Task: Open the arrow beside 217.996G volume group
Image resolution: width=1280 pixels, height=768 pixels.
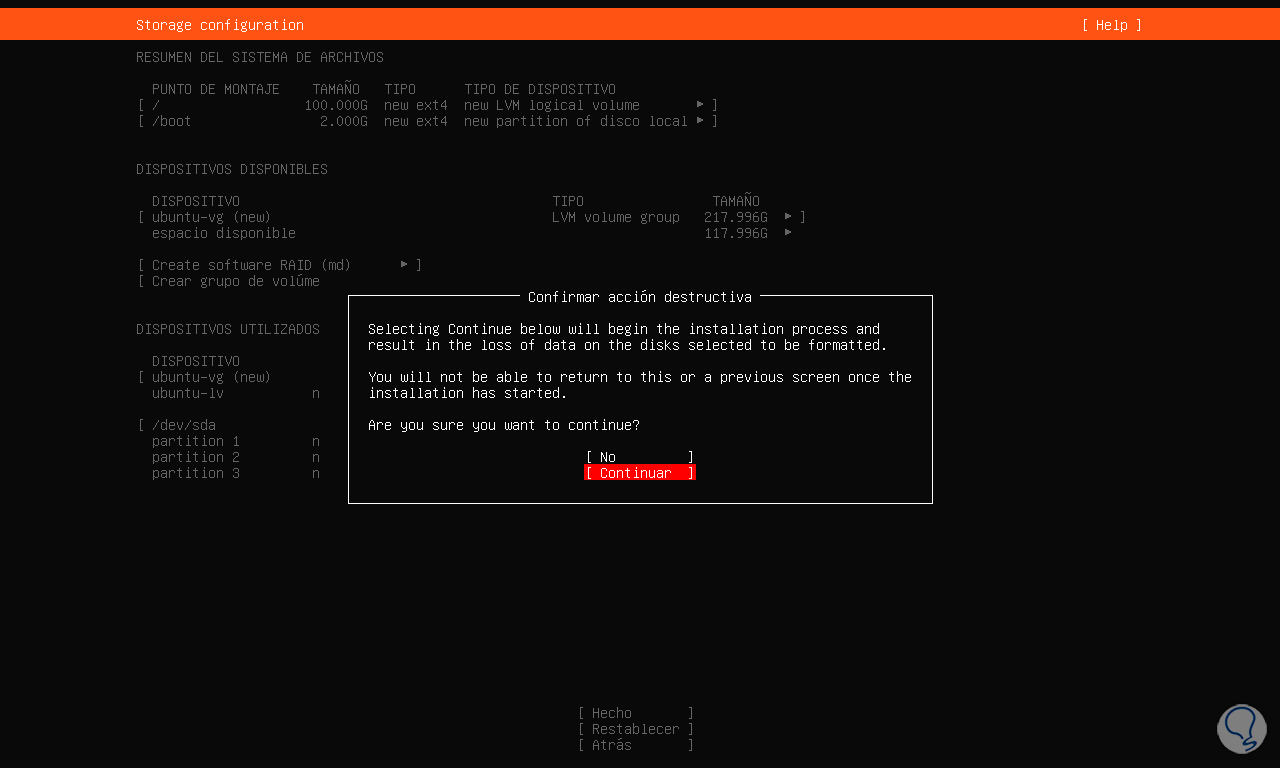Action: click(789, 216)
